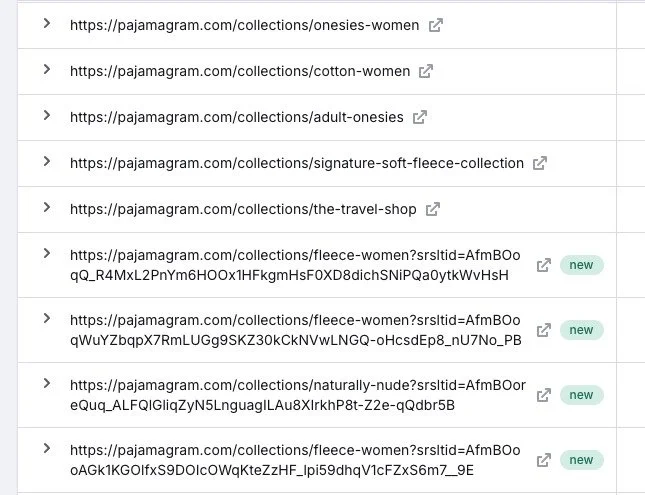
Task: Open external link icon for fleece-women URL ending WvHsH
Action: click(x=543, y=265)
